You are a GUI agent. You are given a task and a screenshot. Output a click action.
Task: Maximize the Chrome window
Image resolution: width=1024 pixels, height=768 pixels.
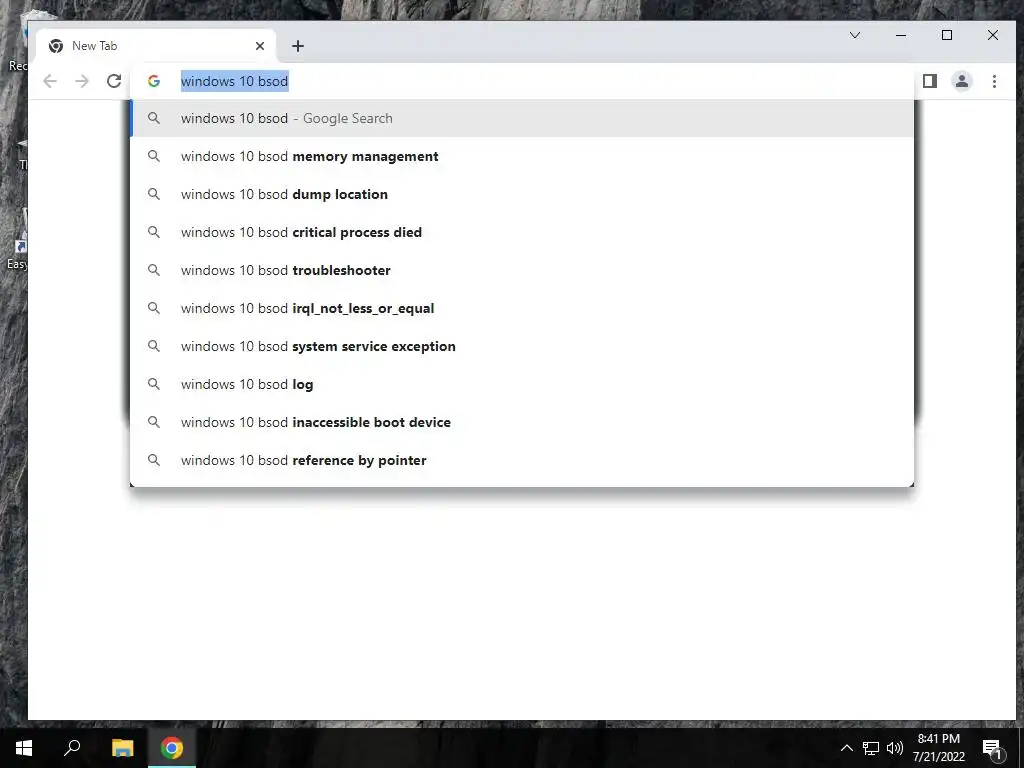[x=947, y=35]
